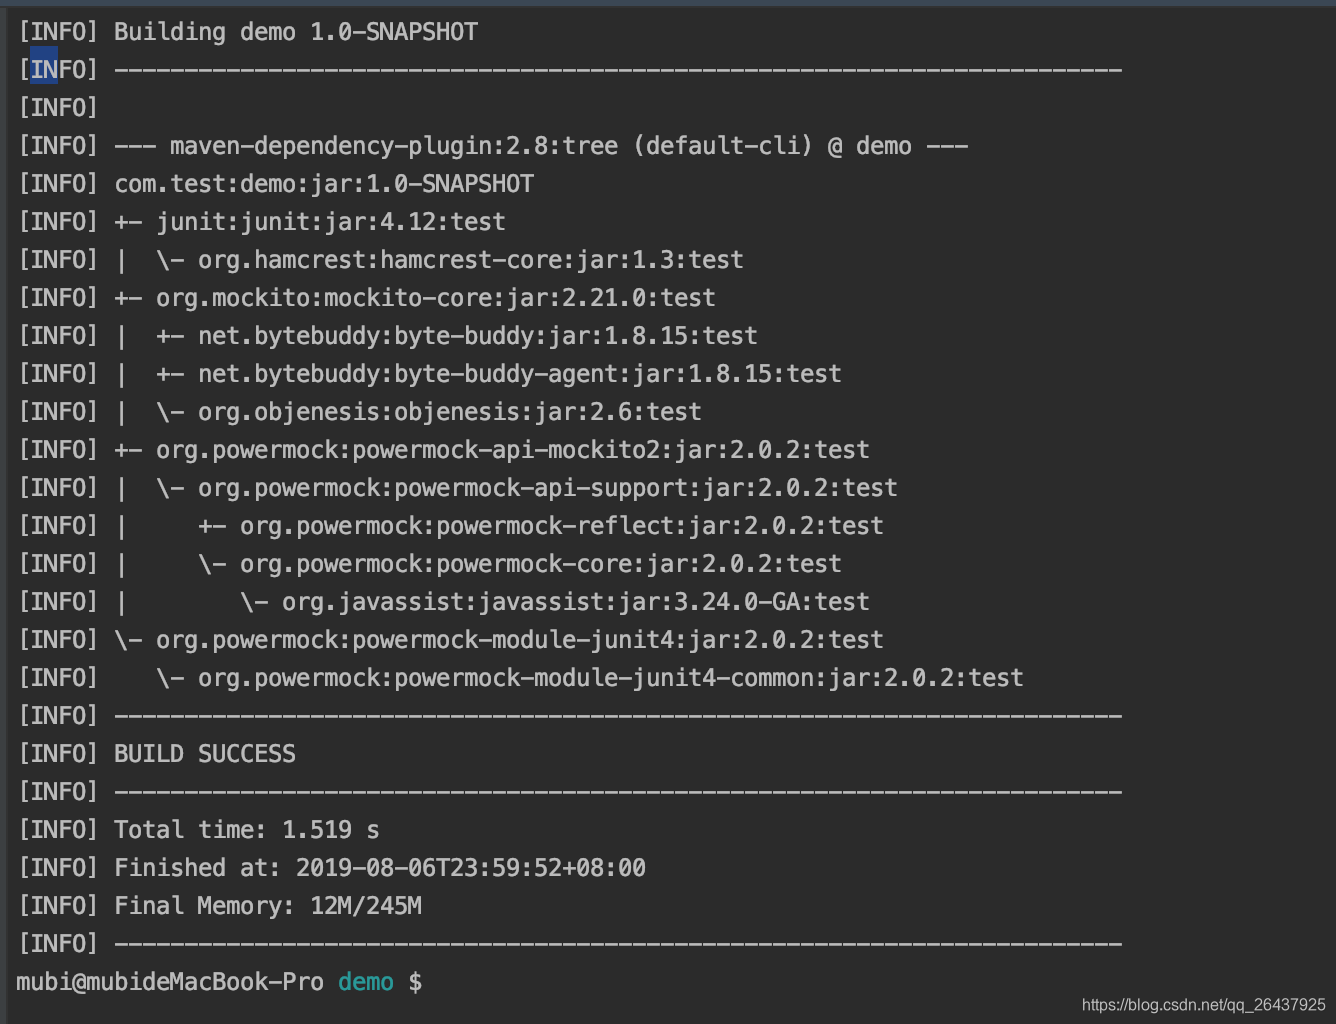Click the net.bytebuddy:byte-buddy:jar:1.8.15:test entry

(478, 336)
